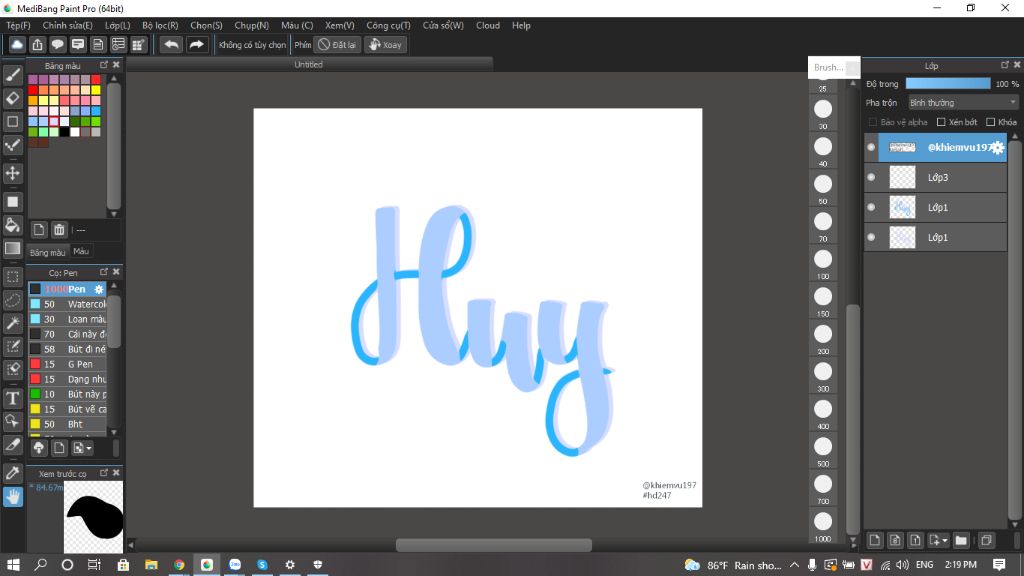Toggle visibility of layer Lớp3
The width and height of the screenshot is (1024, 576).
(x=871, y=177)
